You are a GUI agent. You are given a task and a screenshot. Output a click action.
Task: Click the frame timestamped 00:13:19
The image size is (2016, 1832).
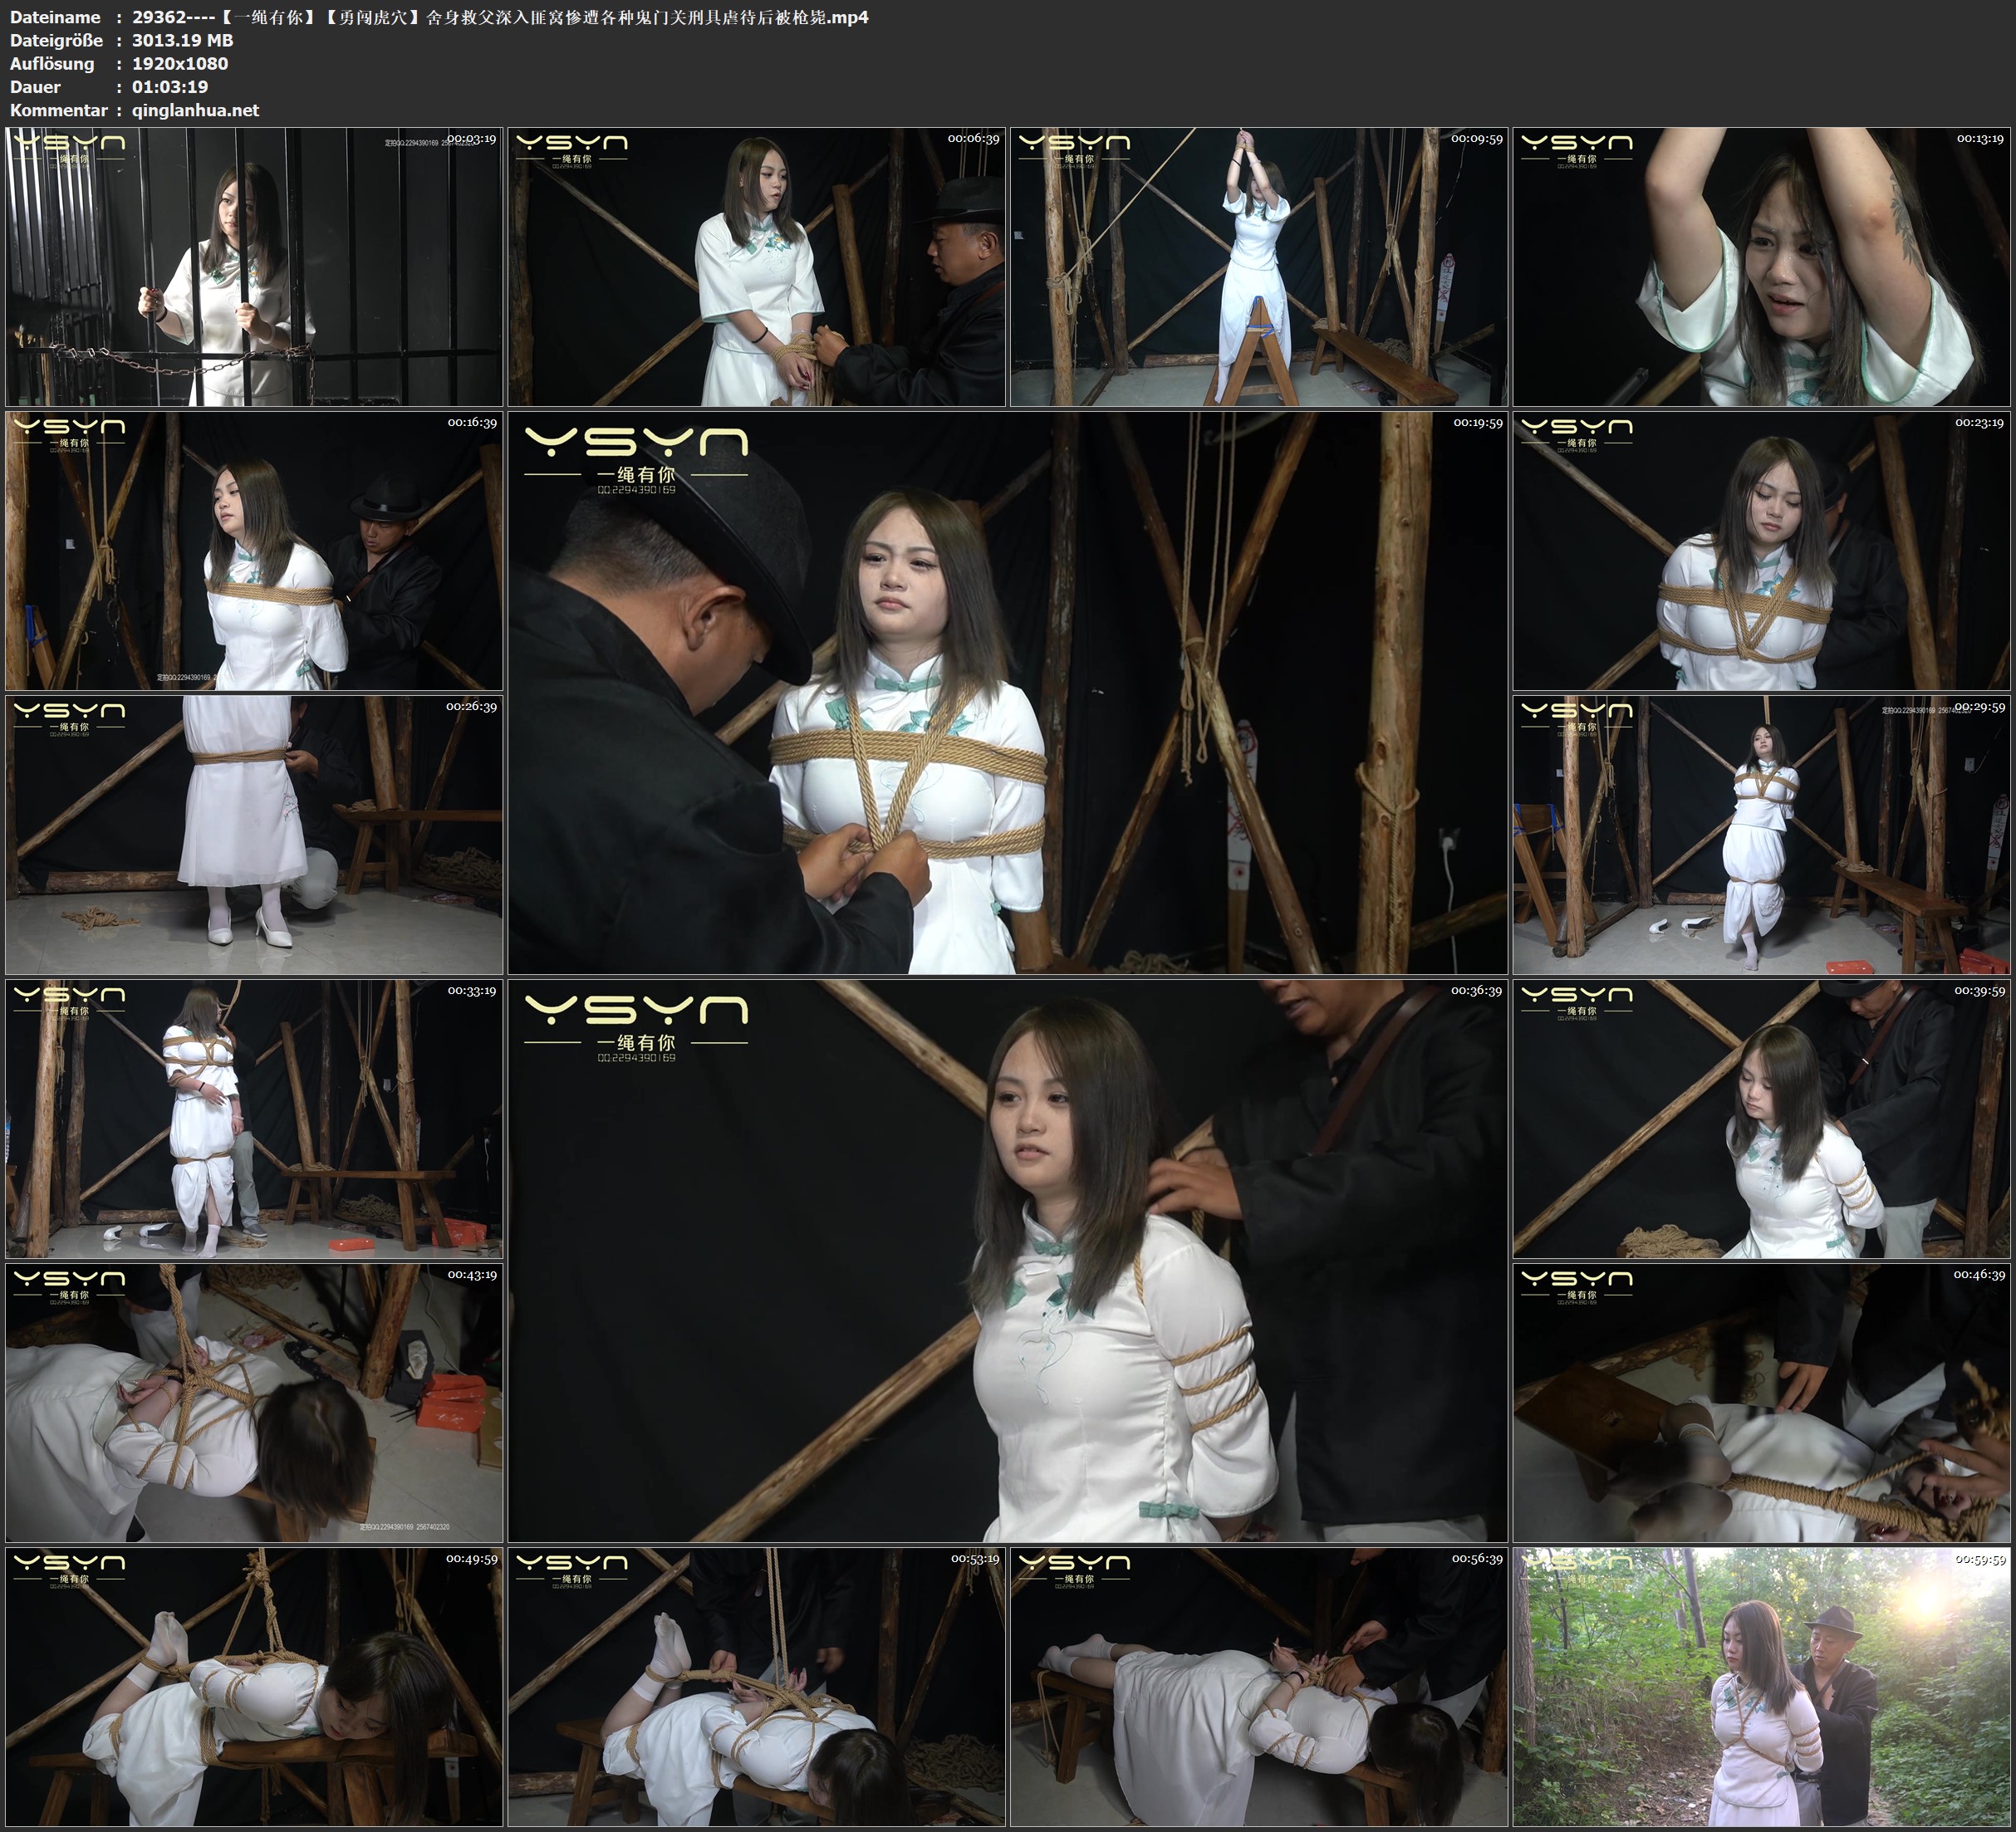(1761, 266)
